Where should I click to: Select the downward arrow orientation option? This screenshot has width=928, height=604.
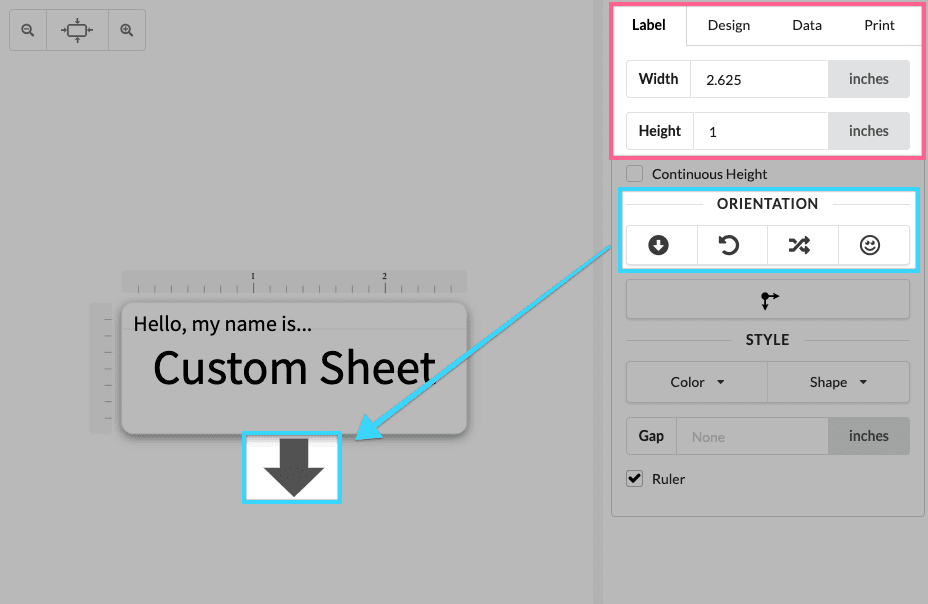pyautogui.click(x=660, y=244)
